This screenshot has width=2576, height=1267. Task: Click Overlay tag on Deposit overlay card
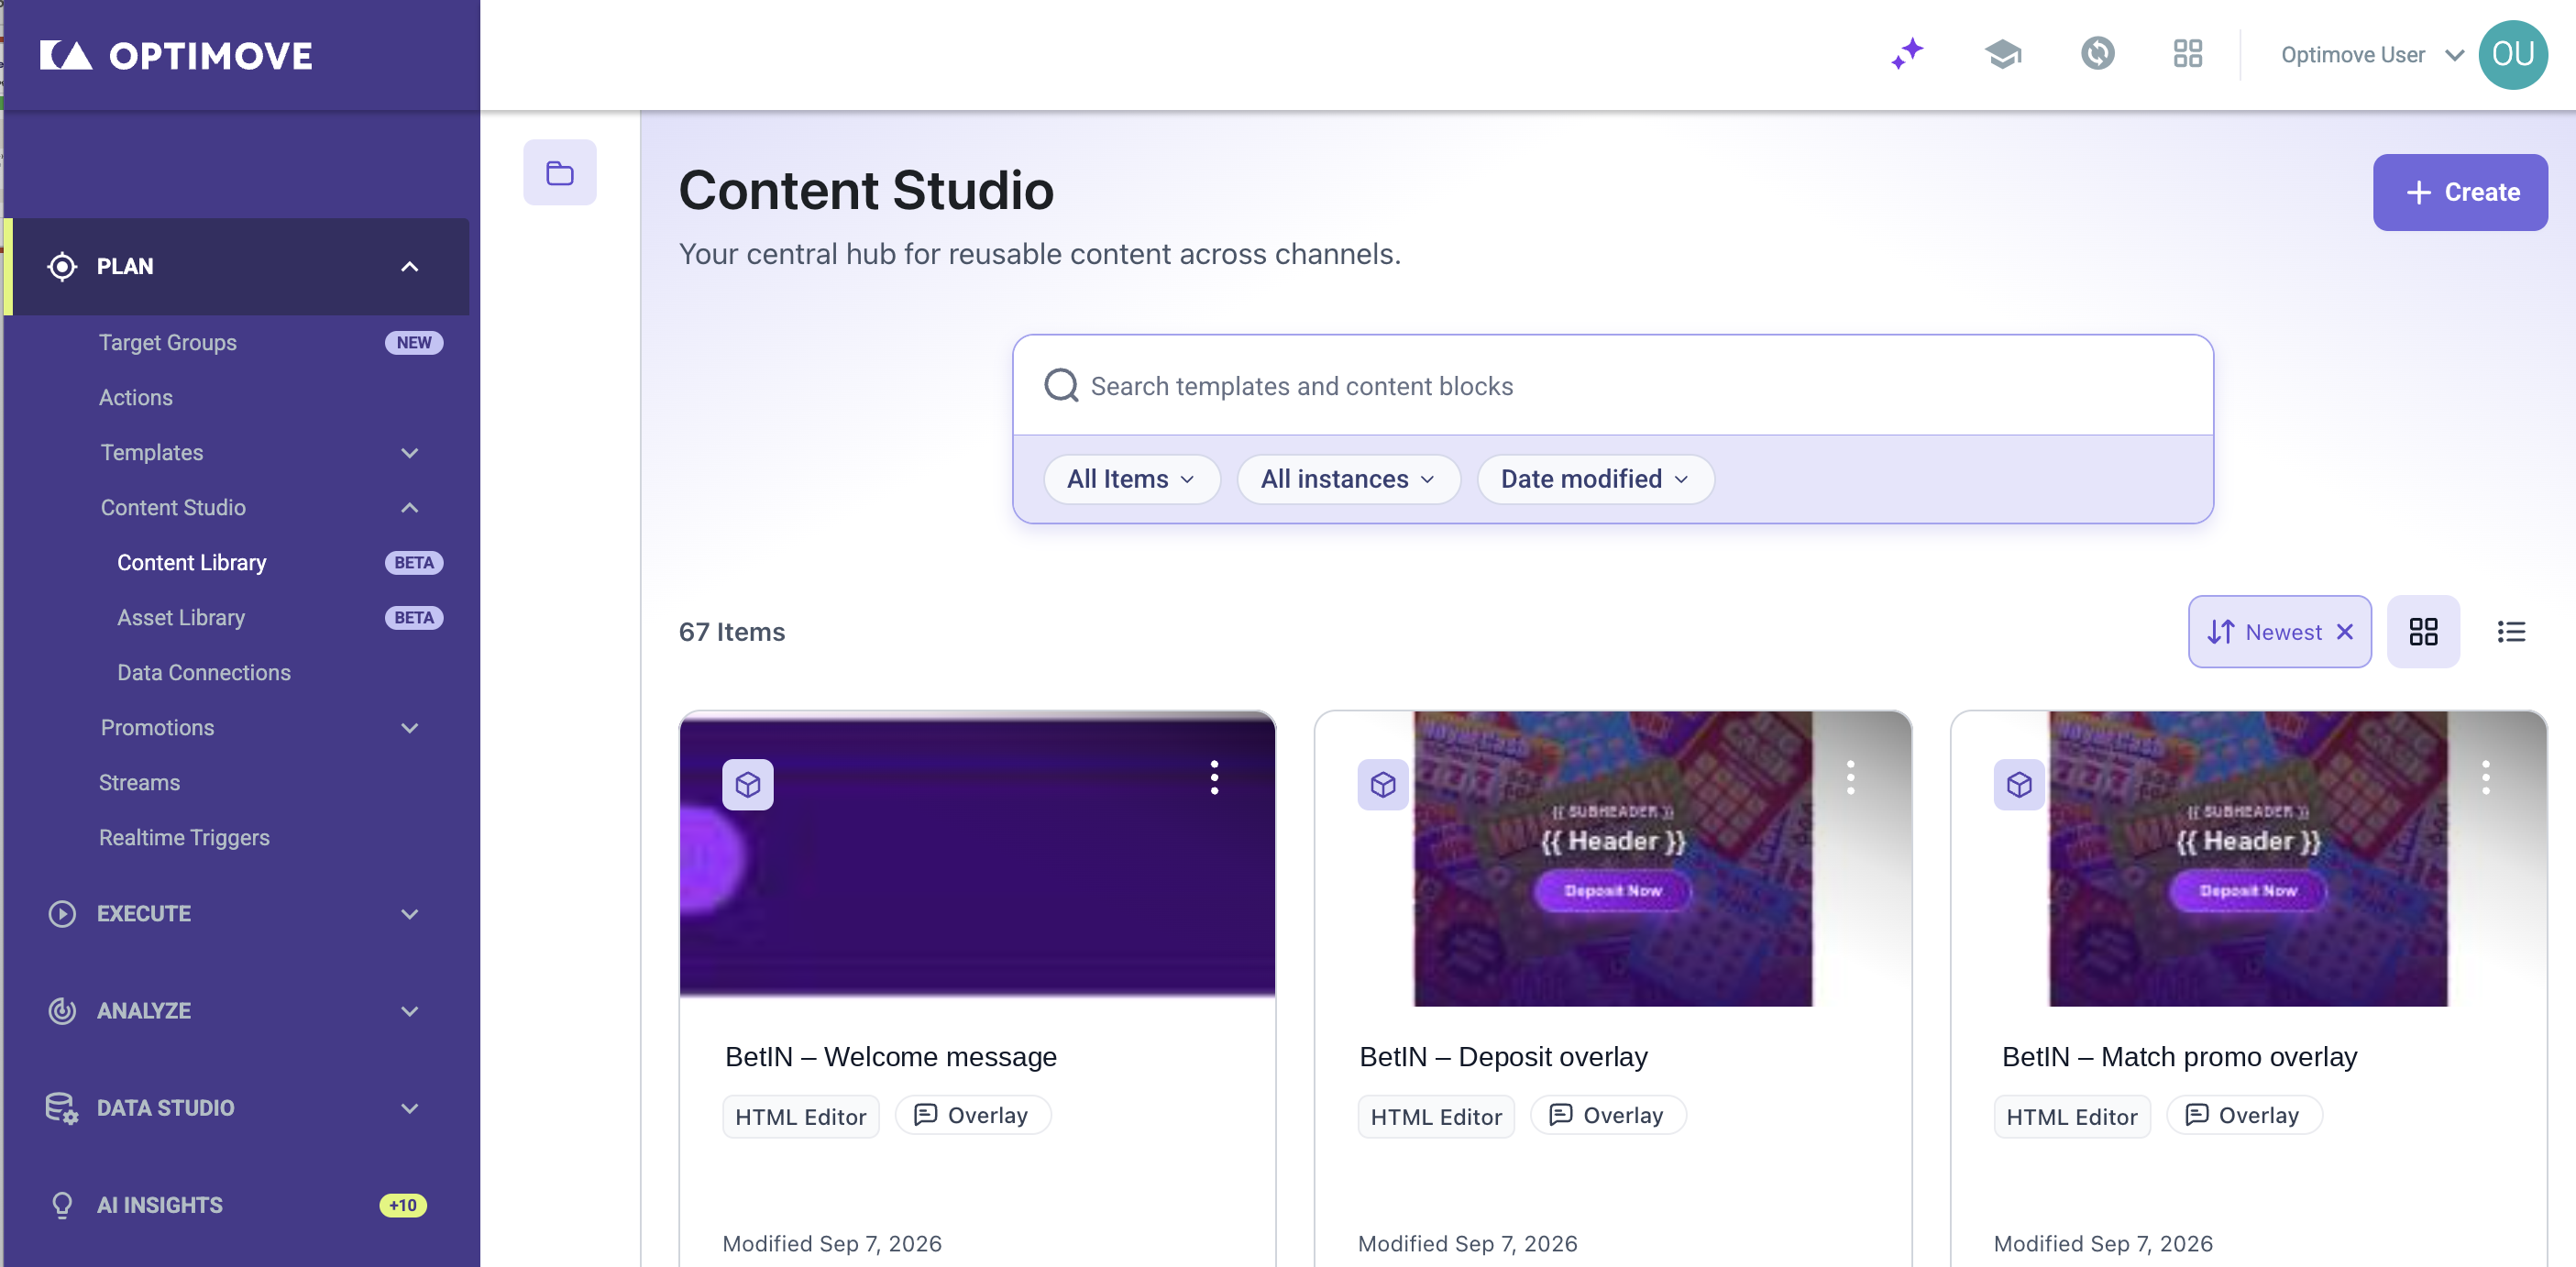(1608, 1115)
